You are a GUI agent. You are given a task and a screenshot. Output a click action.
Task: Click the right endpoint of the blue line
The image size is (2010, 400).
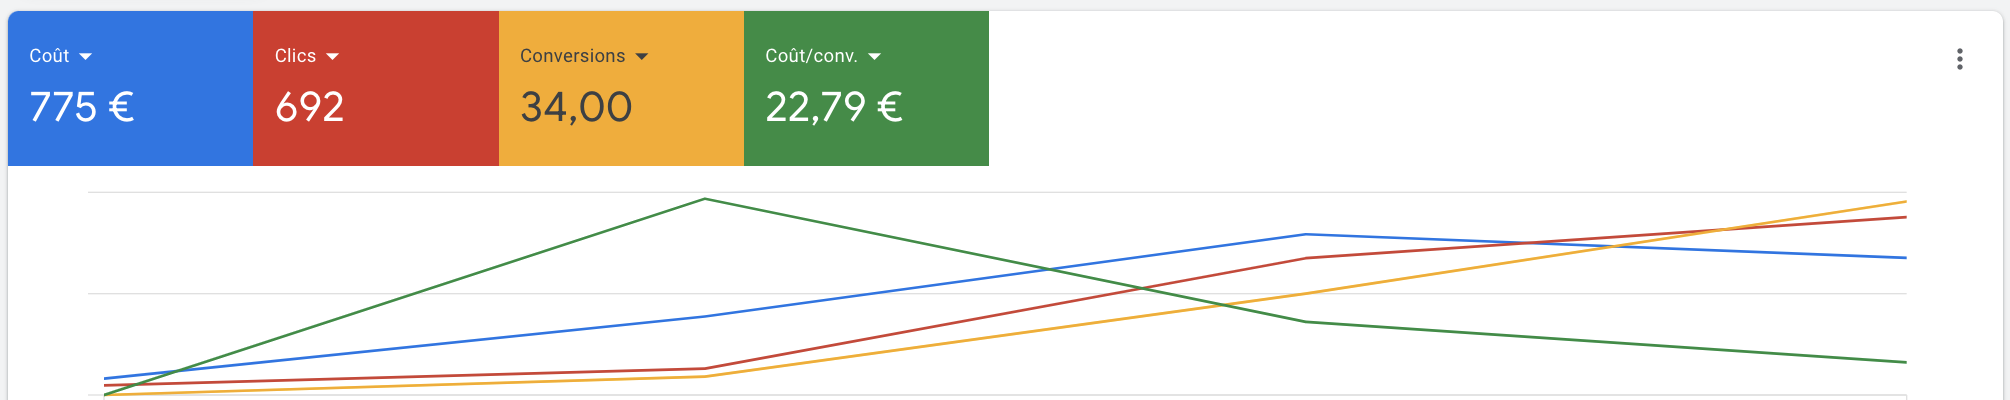point(1905,258)
